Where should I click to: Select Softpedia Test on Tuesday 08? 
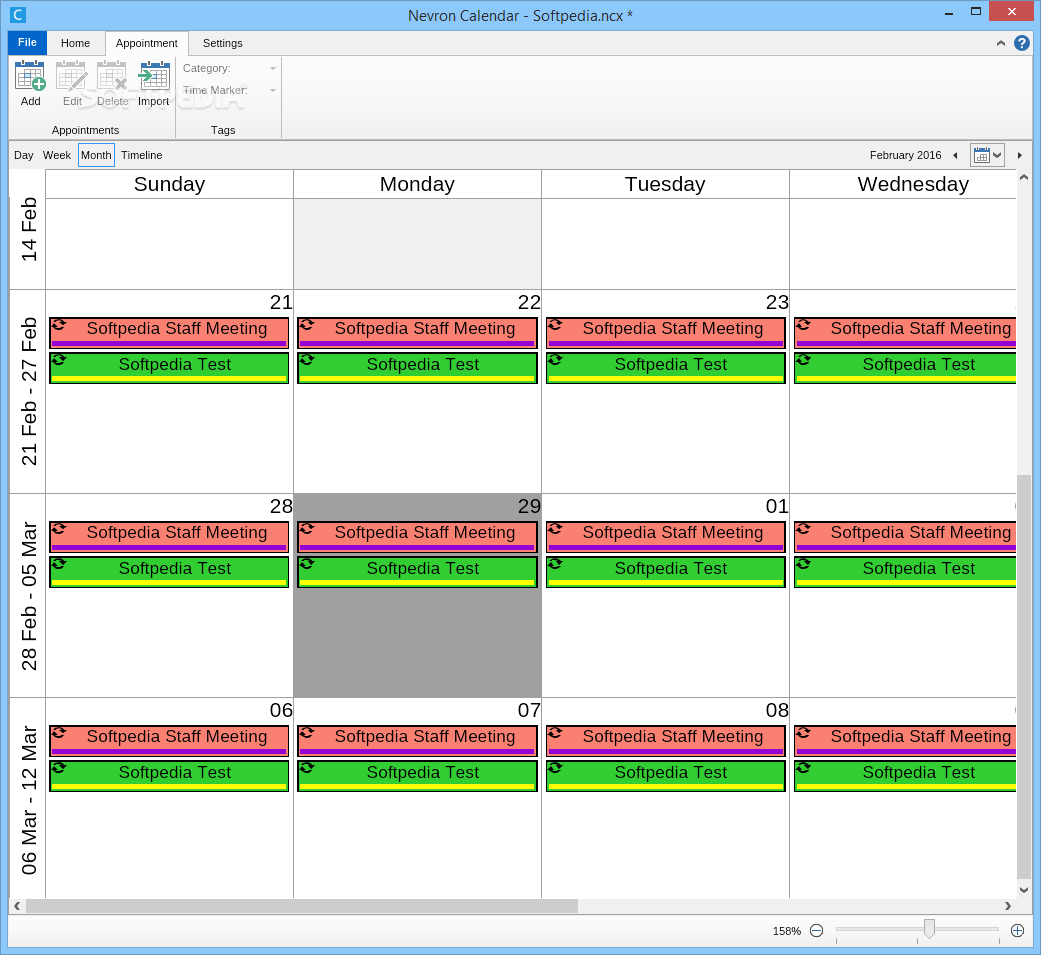pyautogui.click(x=665, y=776)
